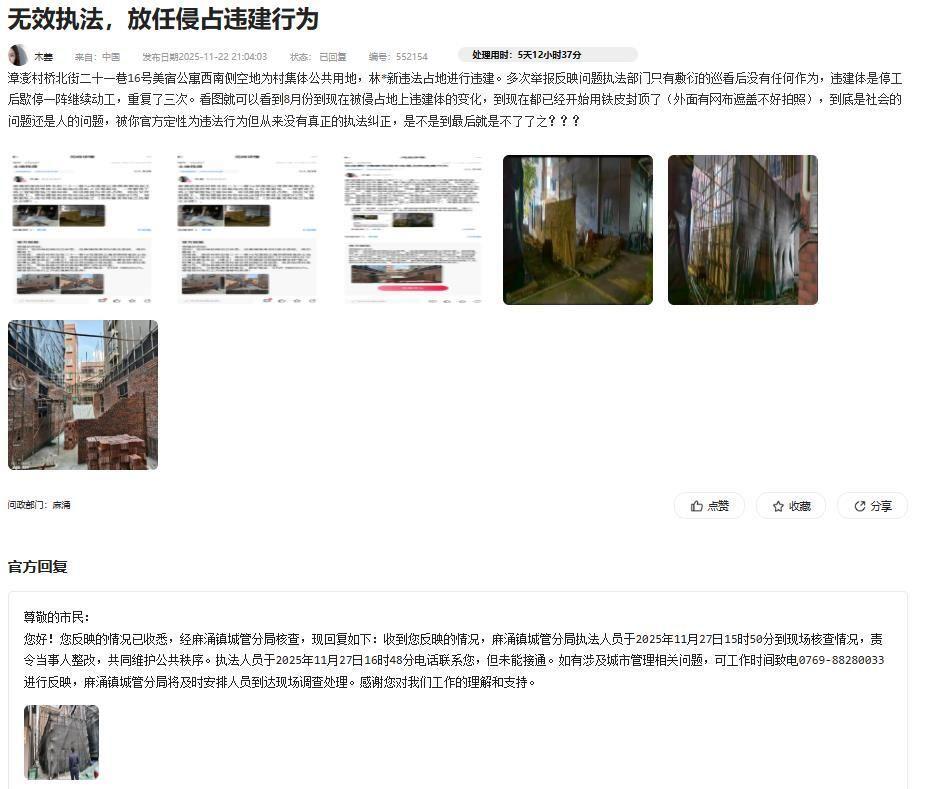View the night-time alley photo
This screenshot has height=789, width=927.
tap(577, 230)
